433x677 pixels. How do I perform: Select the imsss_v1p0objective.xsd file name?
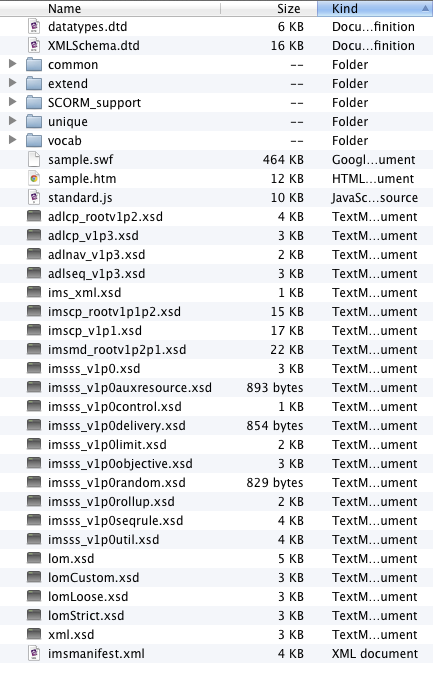(x=120, y=464)
